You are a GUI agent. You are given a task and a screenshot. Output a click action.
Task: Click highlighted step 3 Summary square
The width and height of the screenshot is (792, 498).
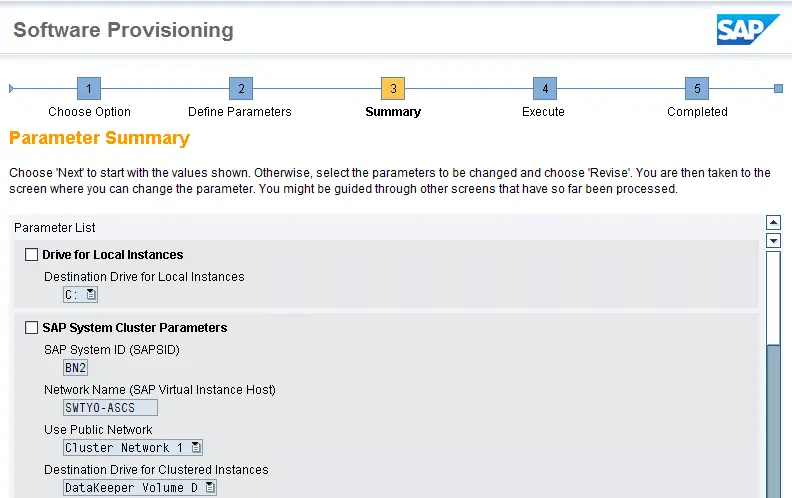click(x=393, y=88)
